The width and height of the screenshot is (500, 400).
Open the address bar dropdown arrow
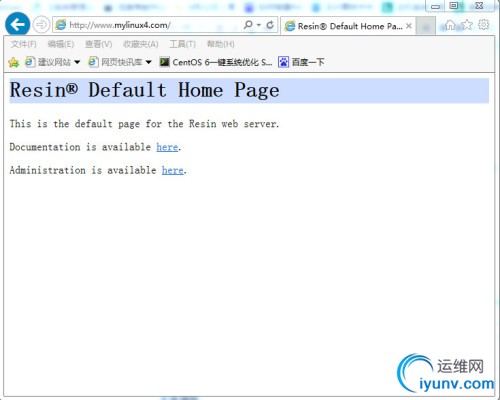pyautogui.click(x=259, y=25)
